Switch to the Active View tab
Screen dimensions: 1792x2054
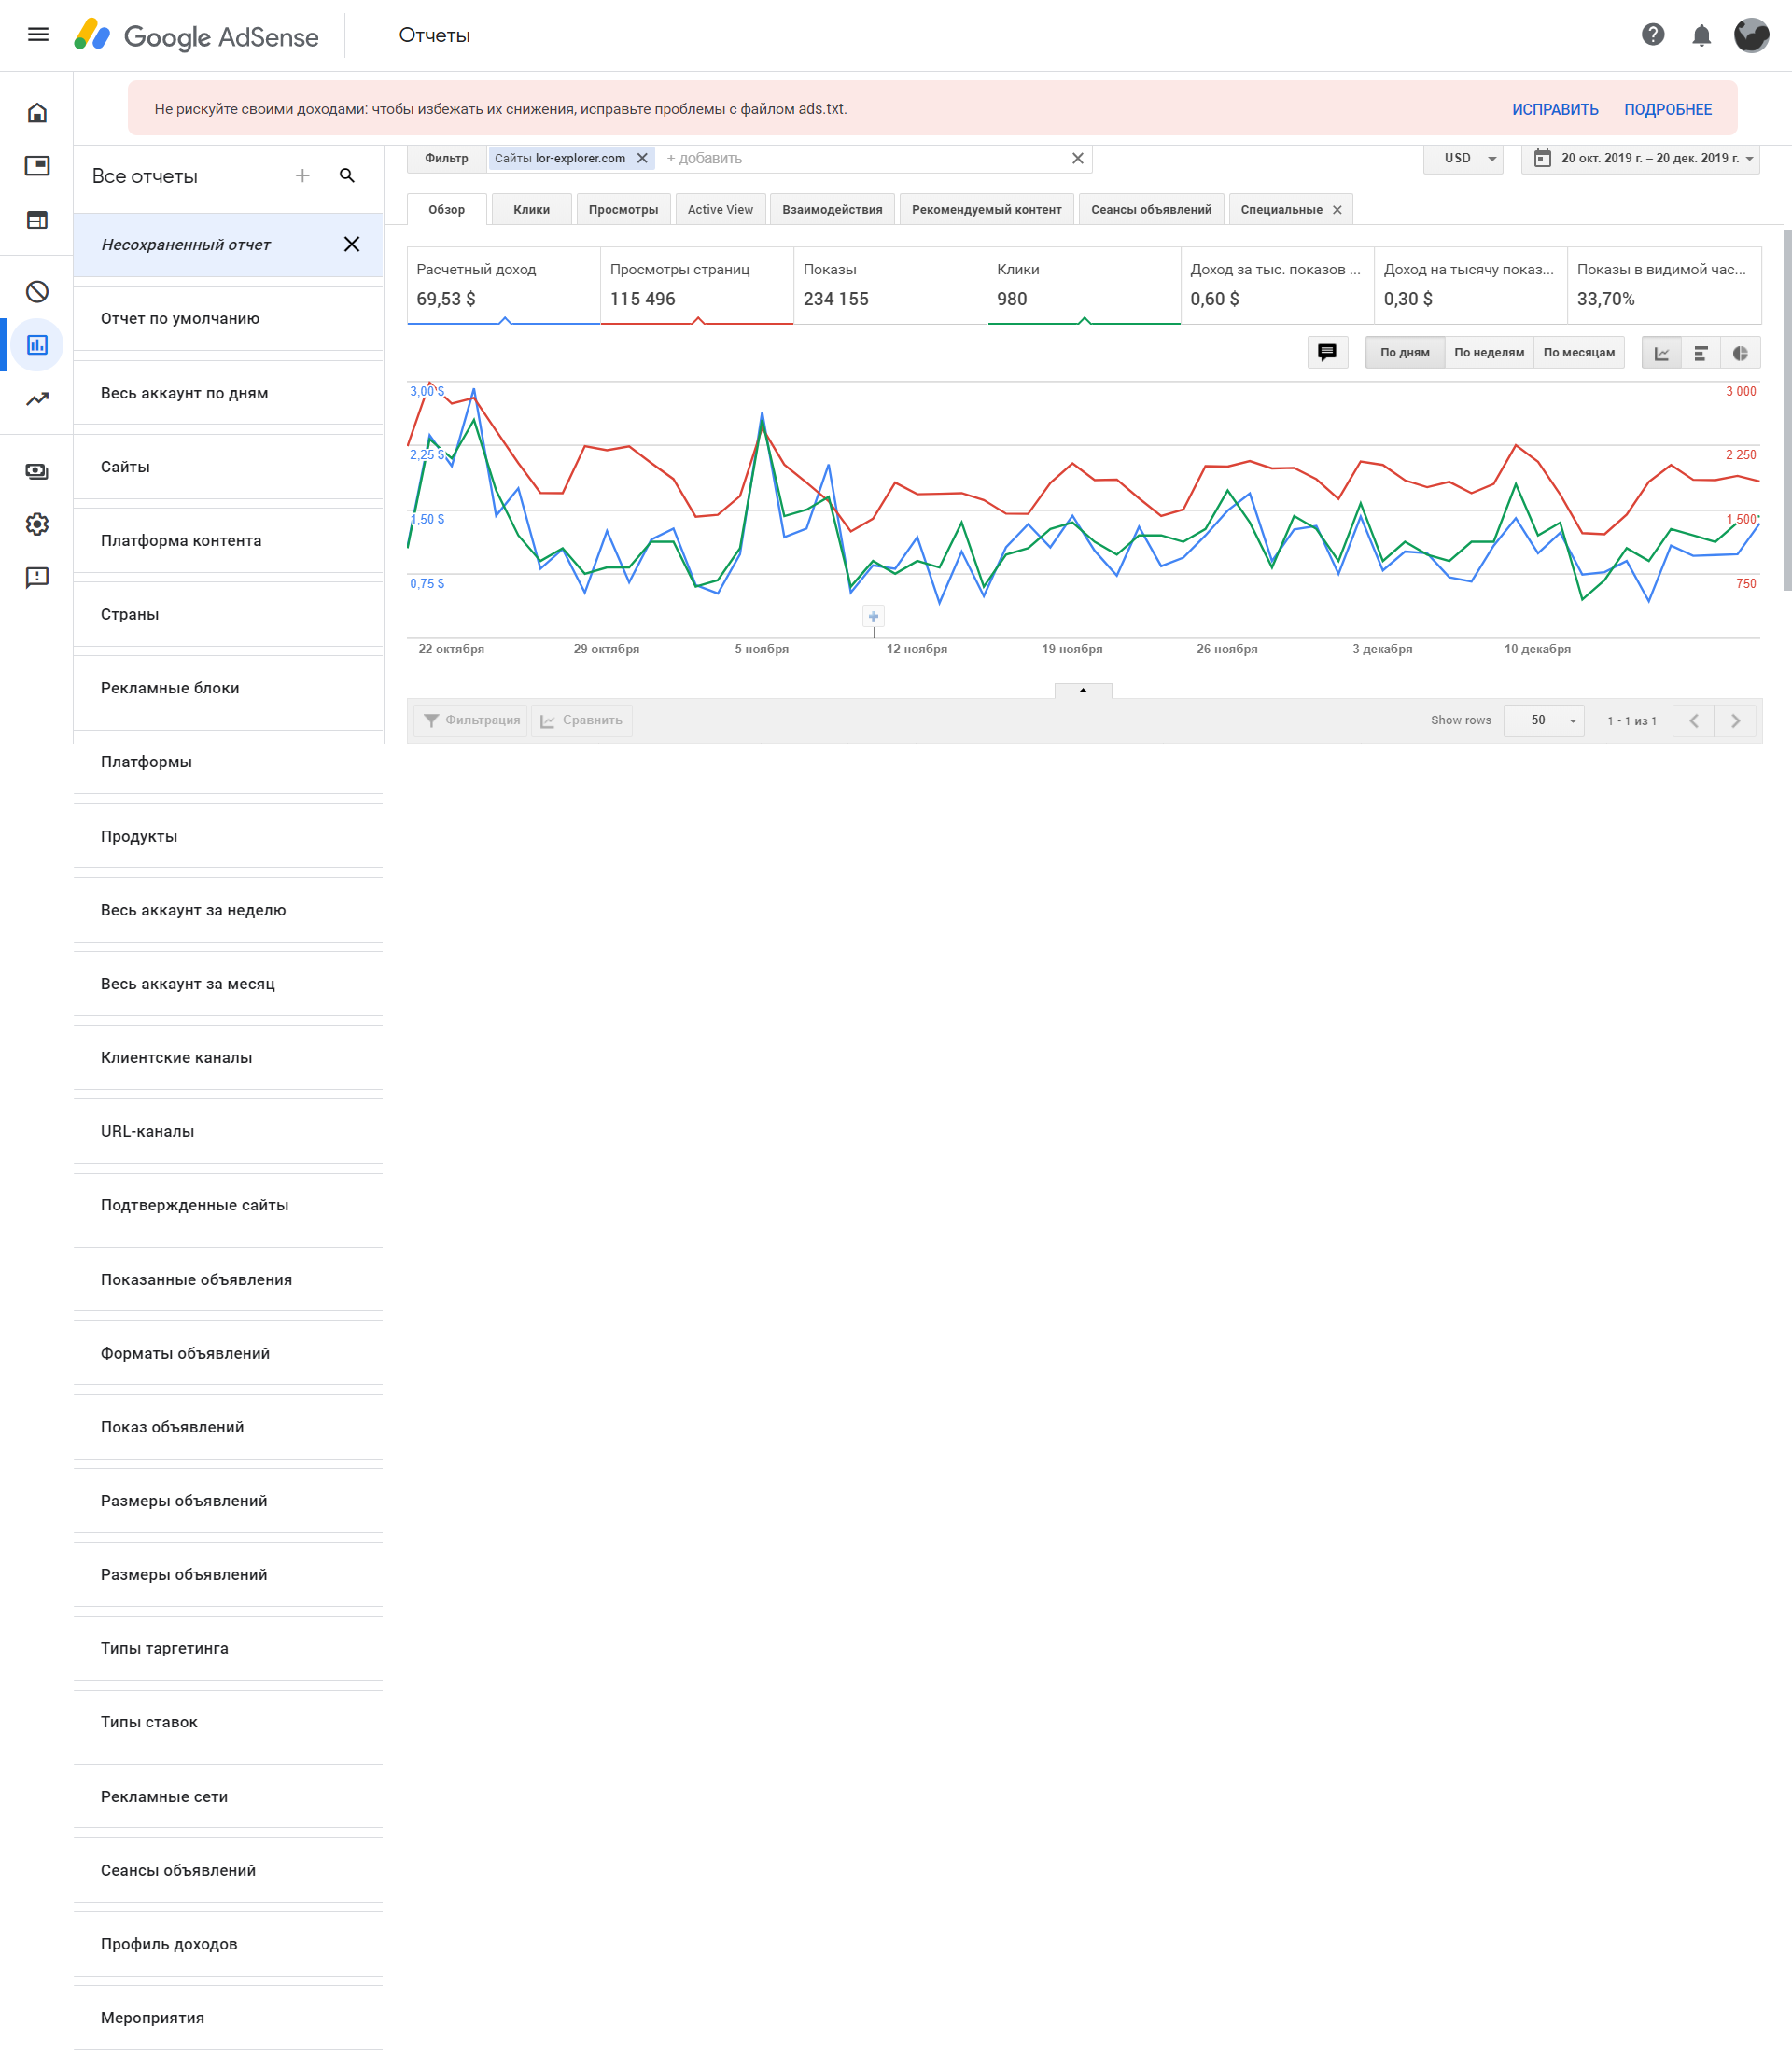coord(719,210)
